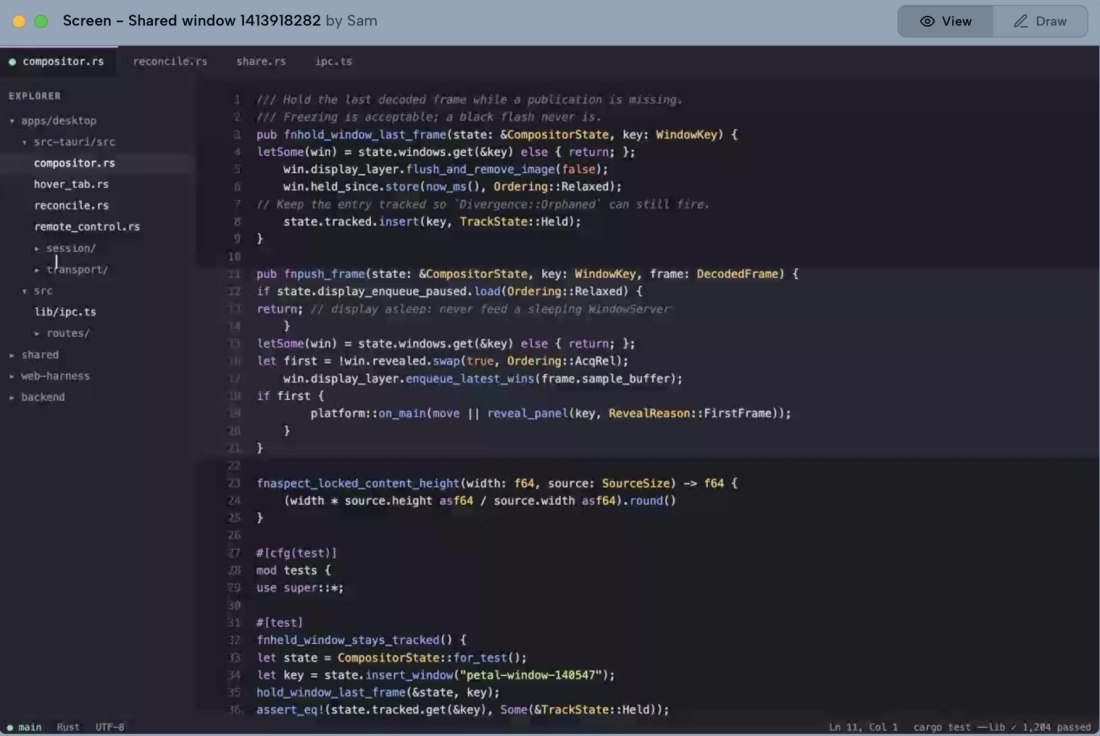Open the share.rs tab

(x=261, y=62)
